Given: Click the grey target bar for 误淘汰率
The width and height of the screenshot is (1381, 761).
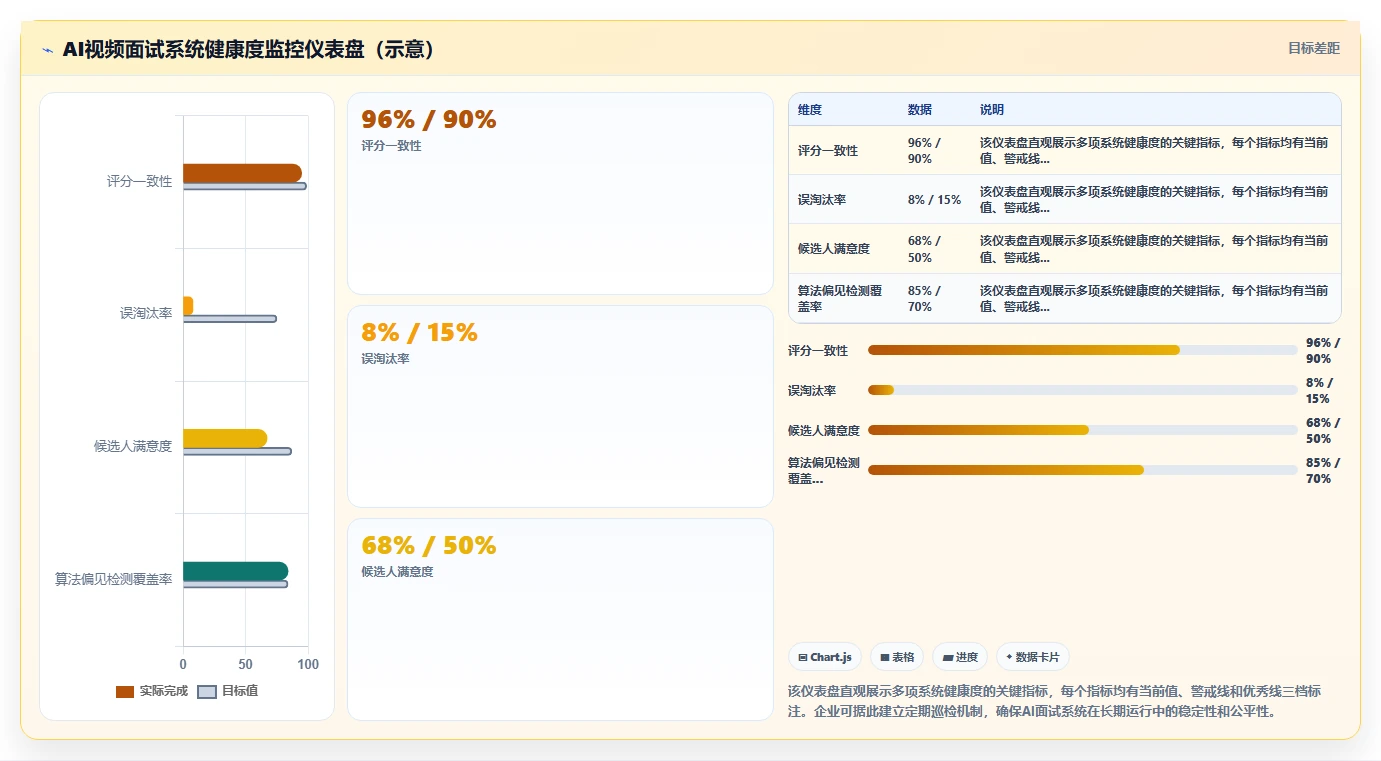Looking at the screenshot, I should (230, 318).
